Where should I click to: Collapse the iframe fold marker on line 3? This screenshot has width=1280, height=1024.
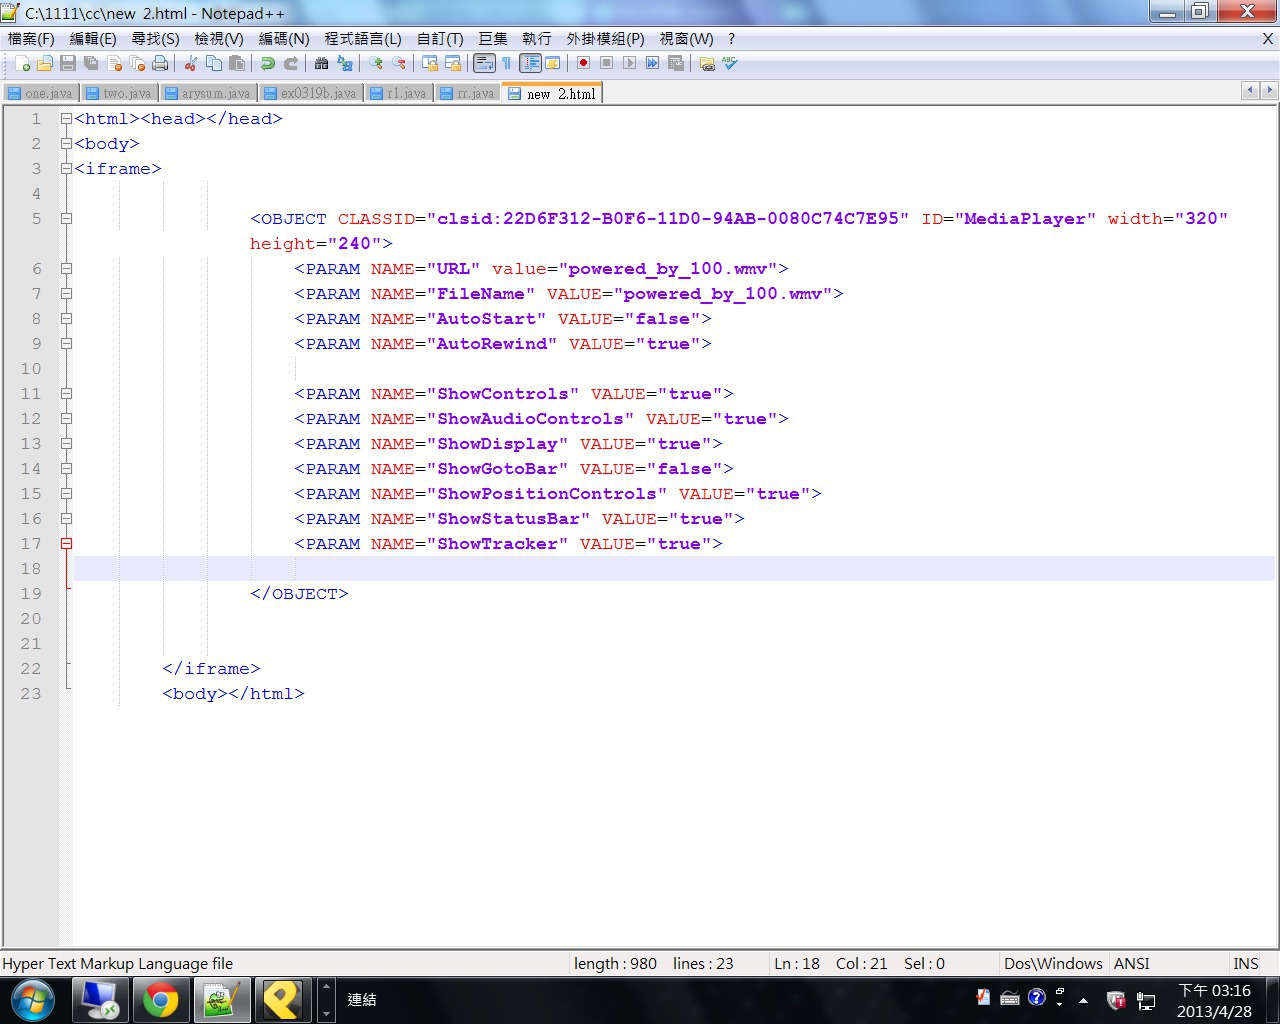(66, 169)
